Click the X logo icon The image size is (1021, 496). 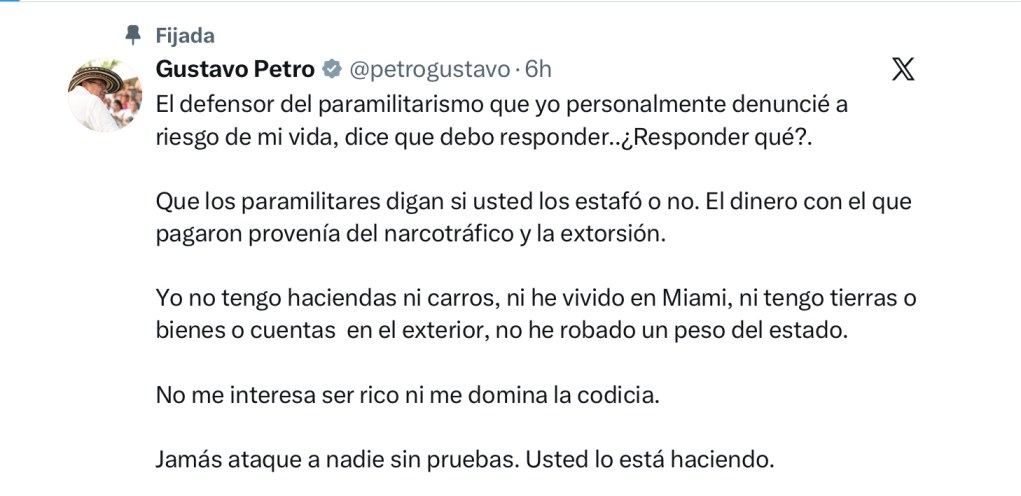click(x=903, y=69)
